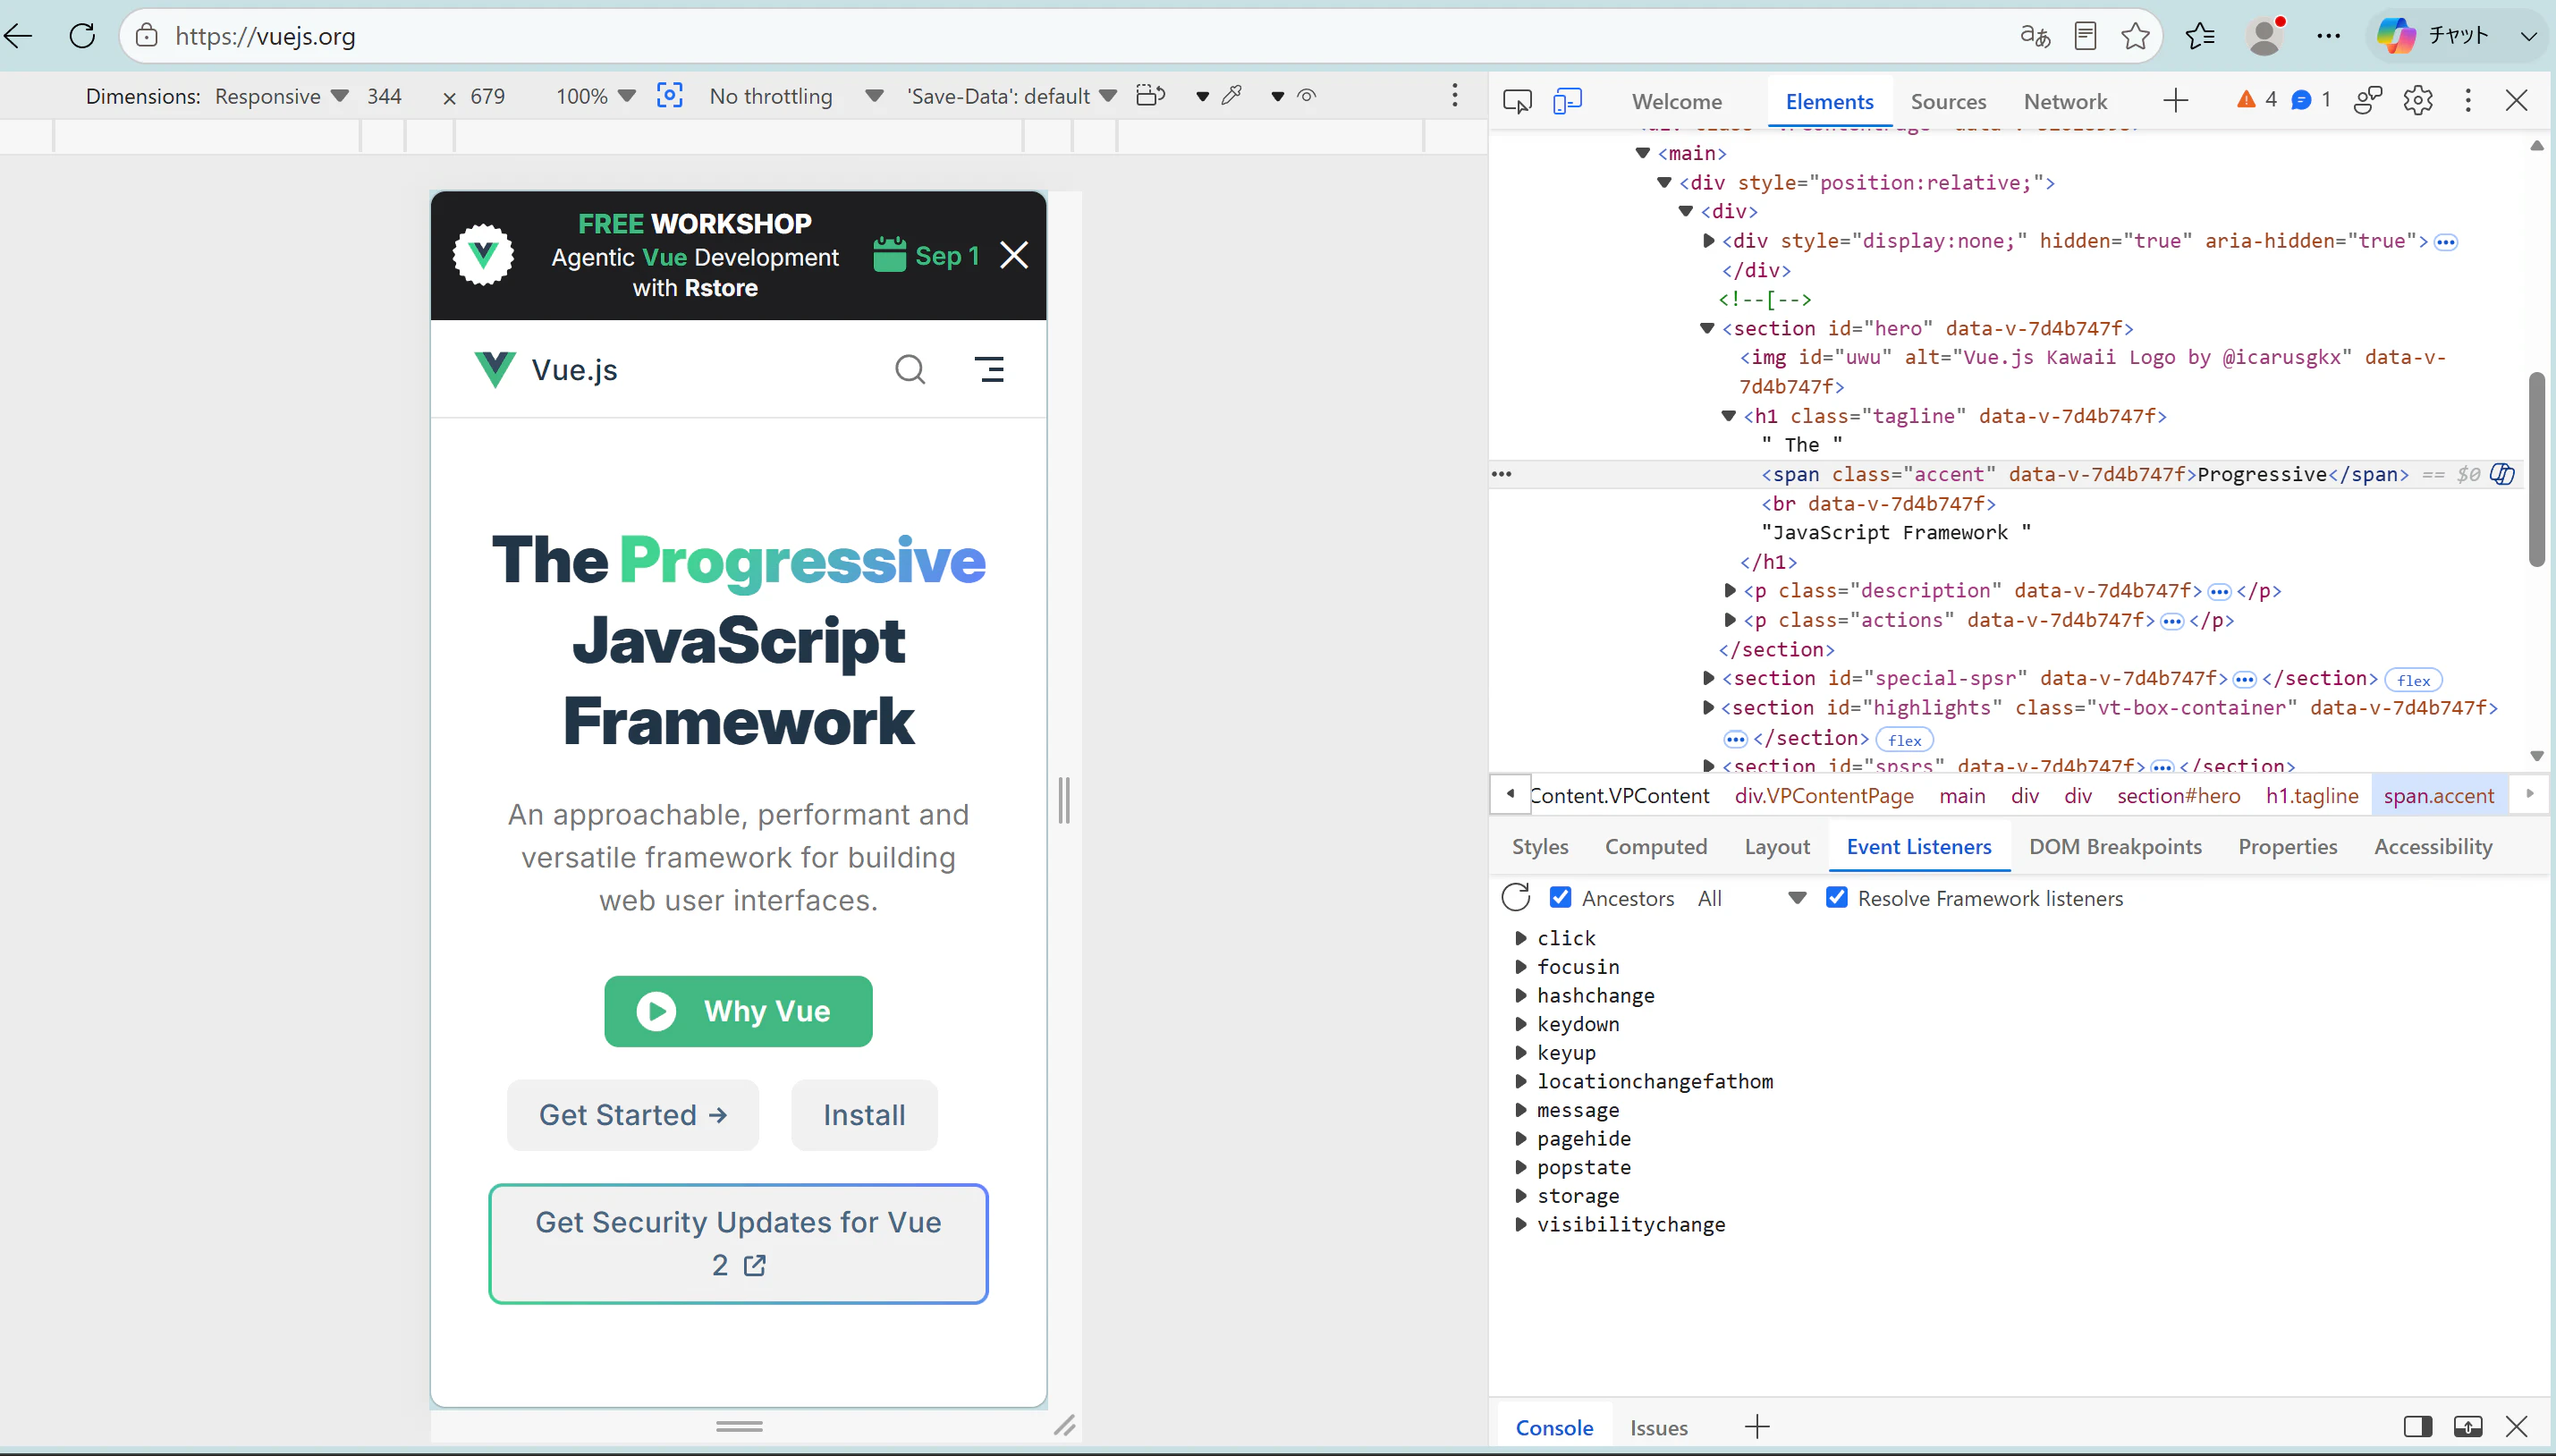Image resolution: width=2556 pixels, height=1456 pixels.
Task: Click the Vue.js search magnifier icon
Action: [909, 369]
